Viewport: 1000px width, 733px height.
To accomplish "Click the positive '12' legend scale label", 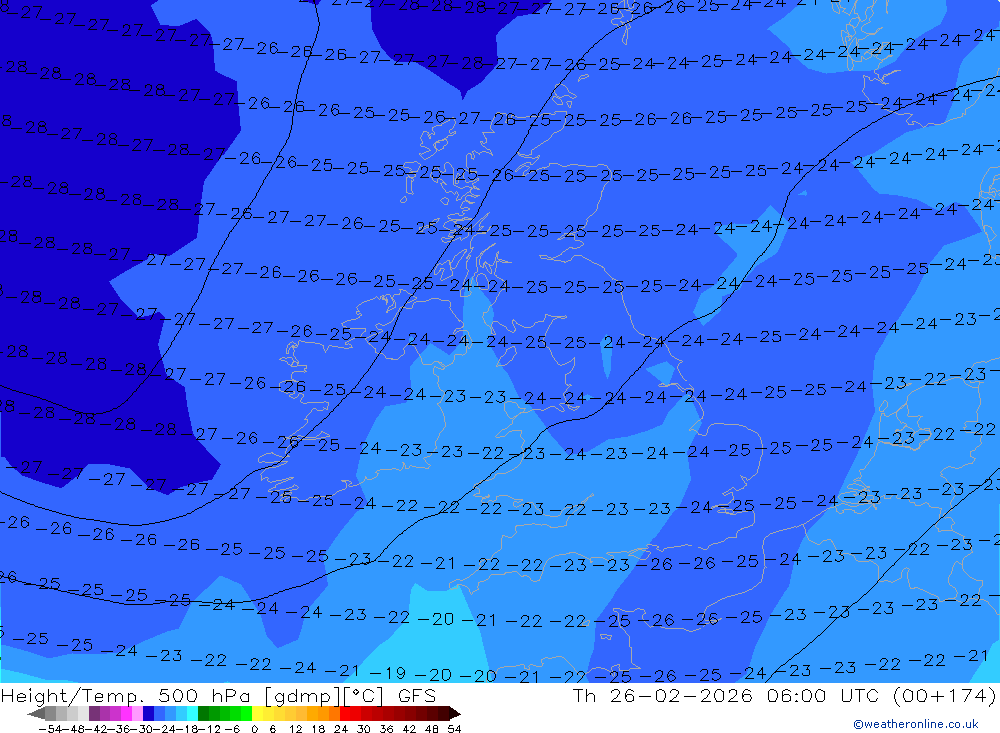I will 295,729.
